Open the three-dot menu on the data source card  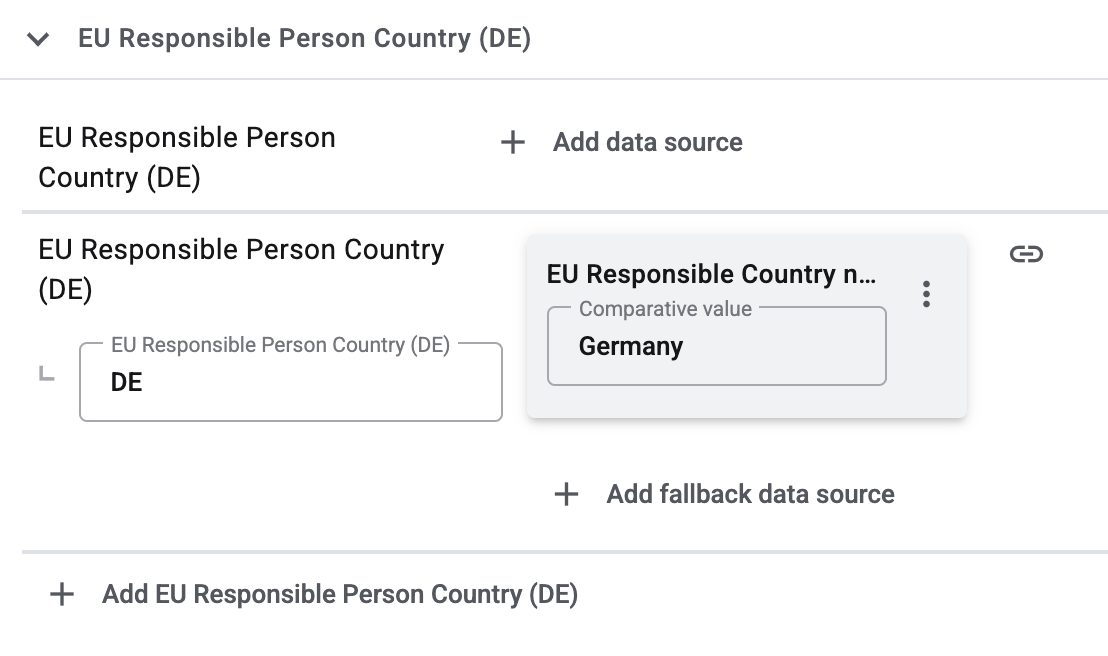click(927, 294)
